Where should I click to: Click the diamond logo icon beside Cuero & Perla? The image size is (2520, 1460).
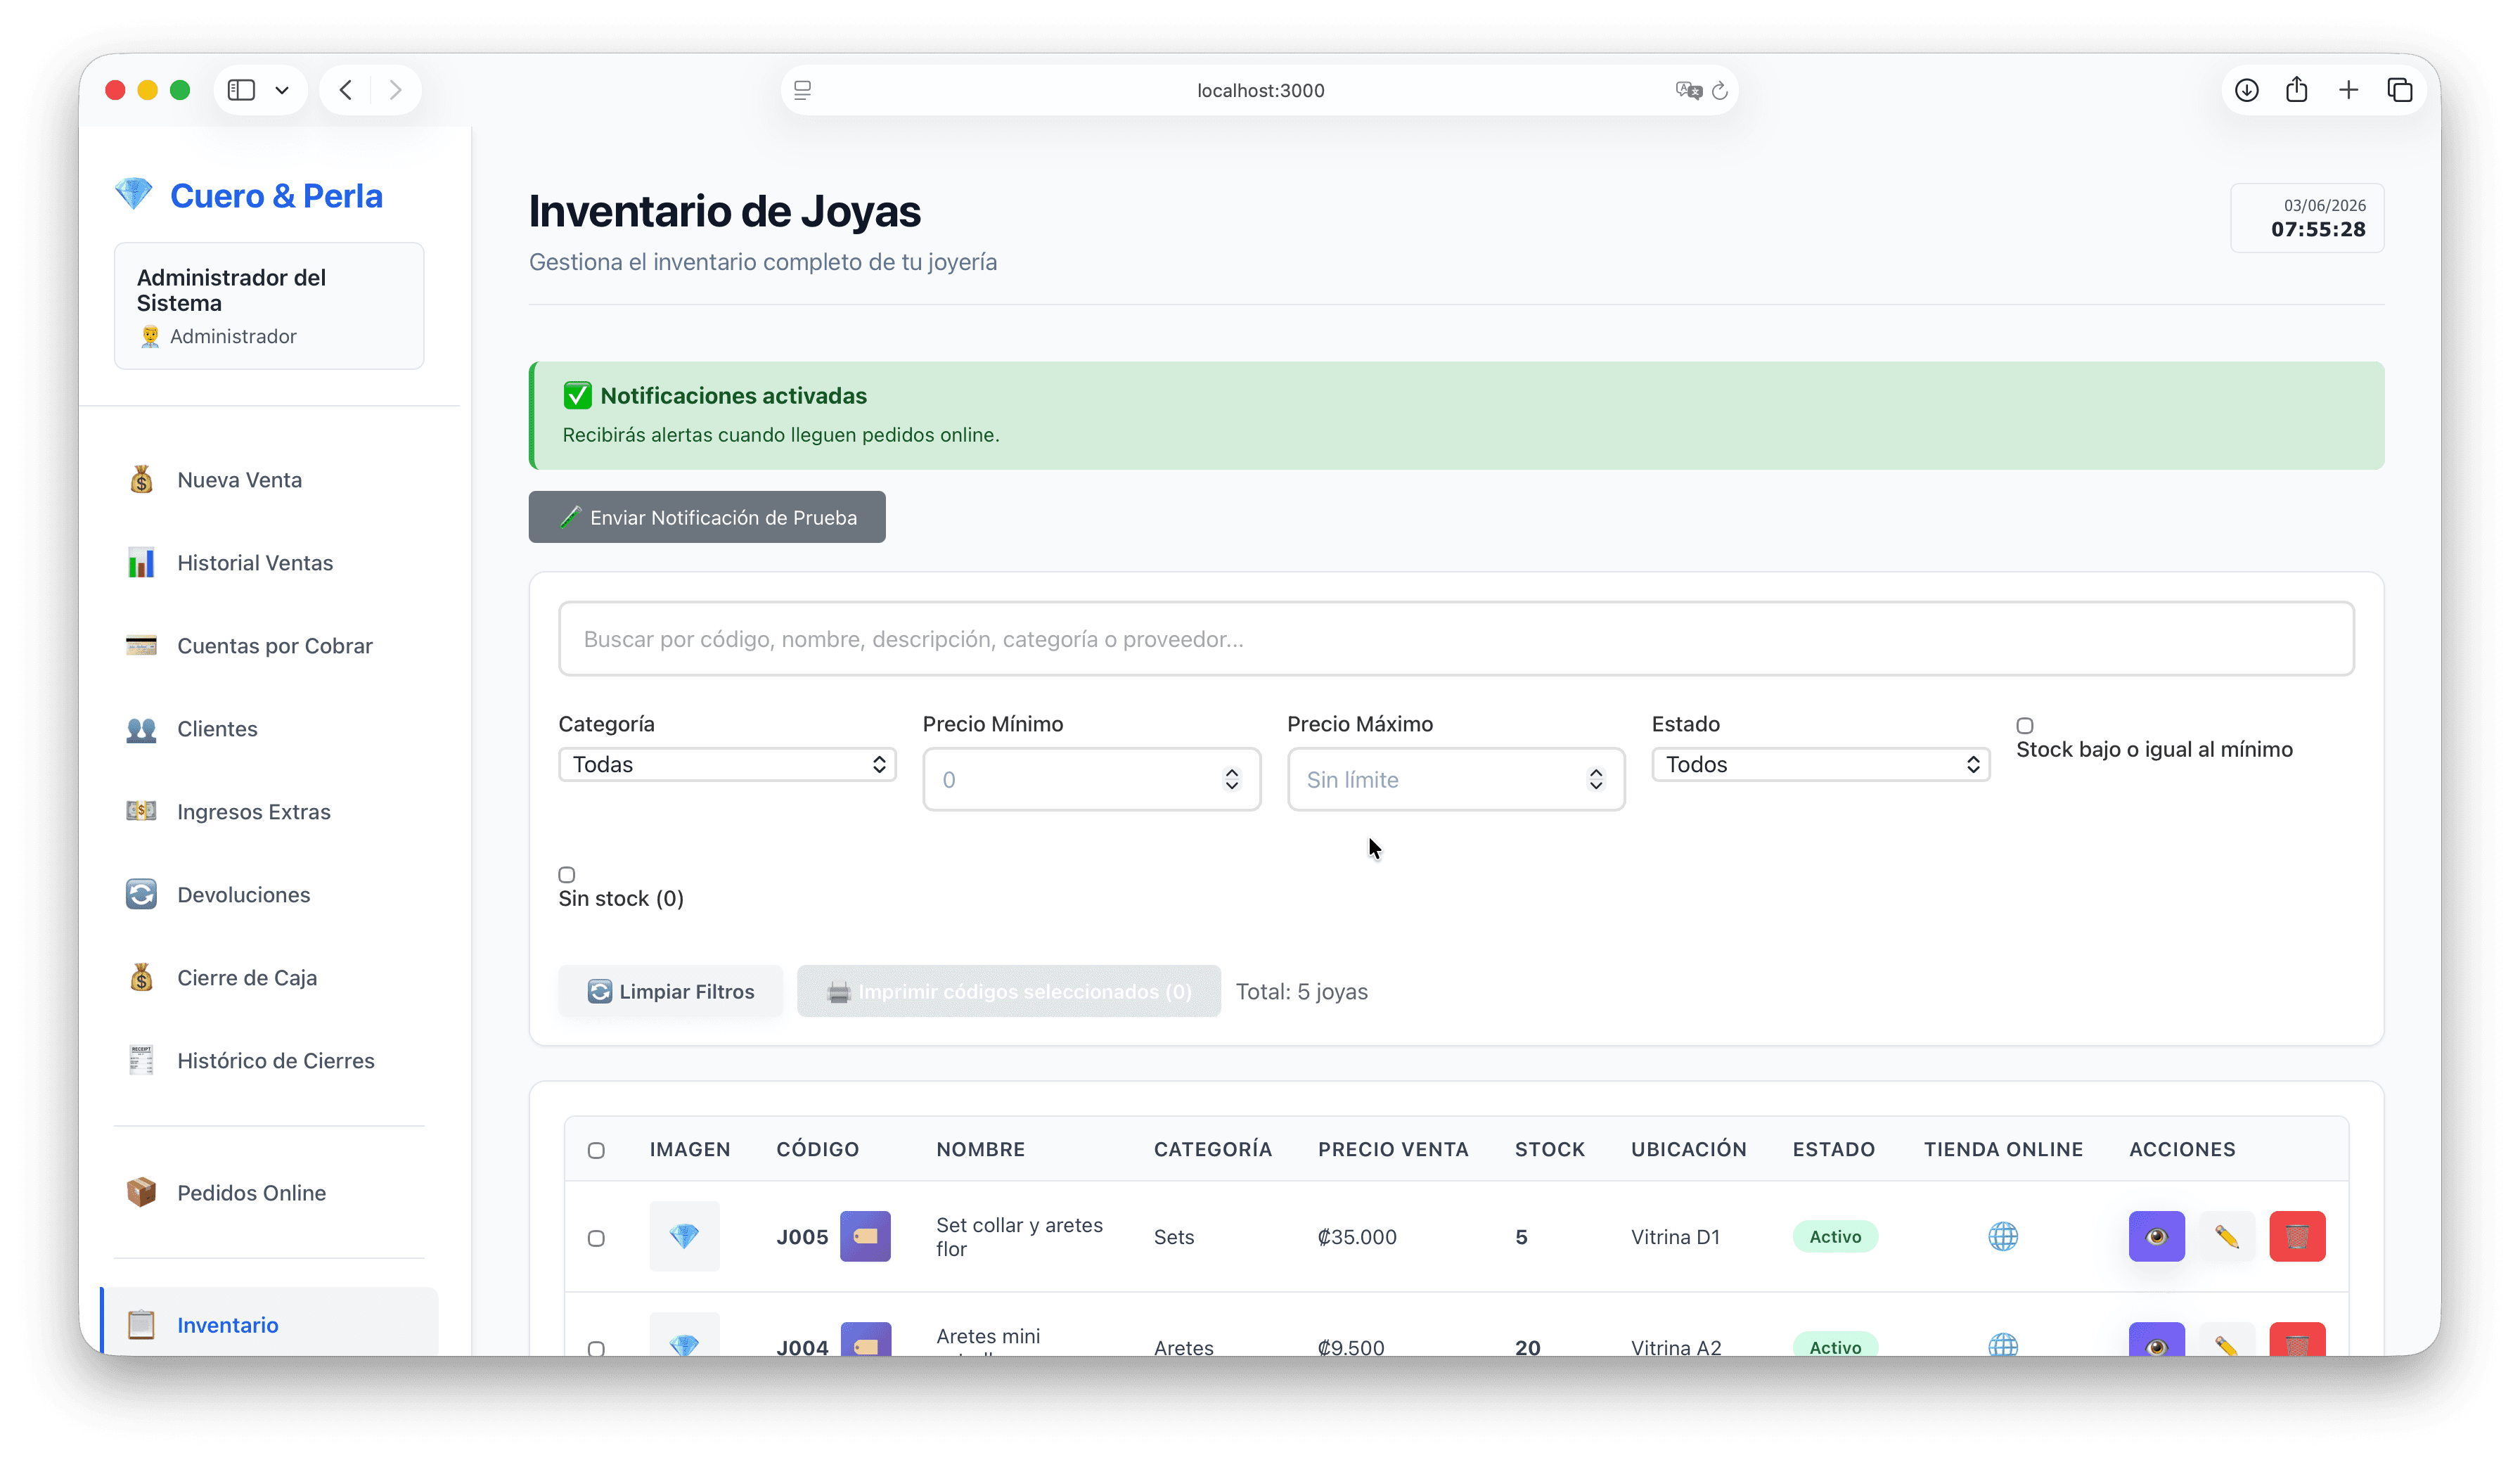pyautogui.click(x=133, y=194)
